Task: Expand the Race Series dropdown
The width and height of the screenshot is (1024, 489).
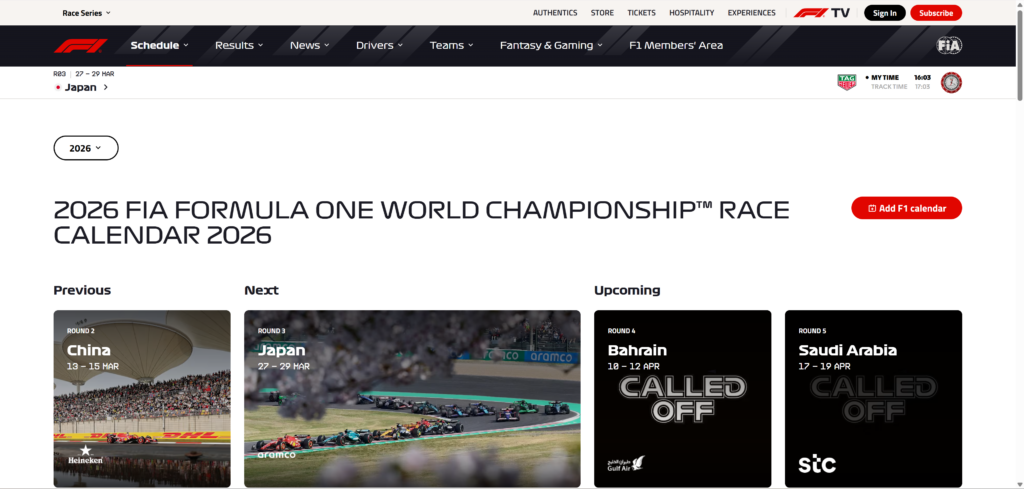Action: [x=87, y=13]
